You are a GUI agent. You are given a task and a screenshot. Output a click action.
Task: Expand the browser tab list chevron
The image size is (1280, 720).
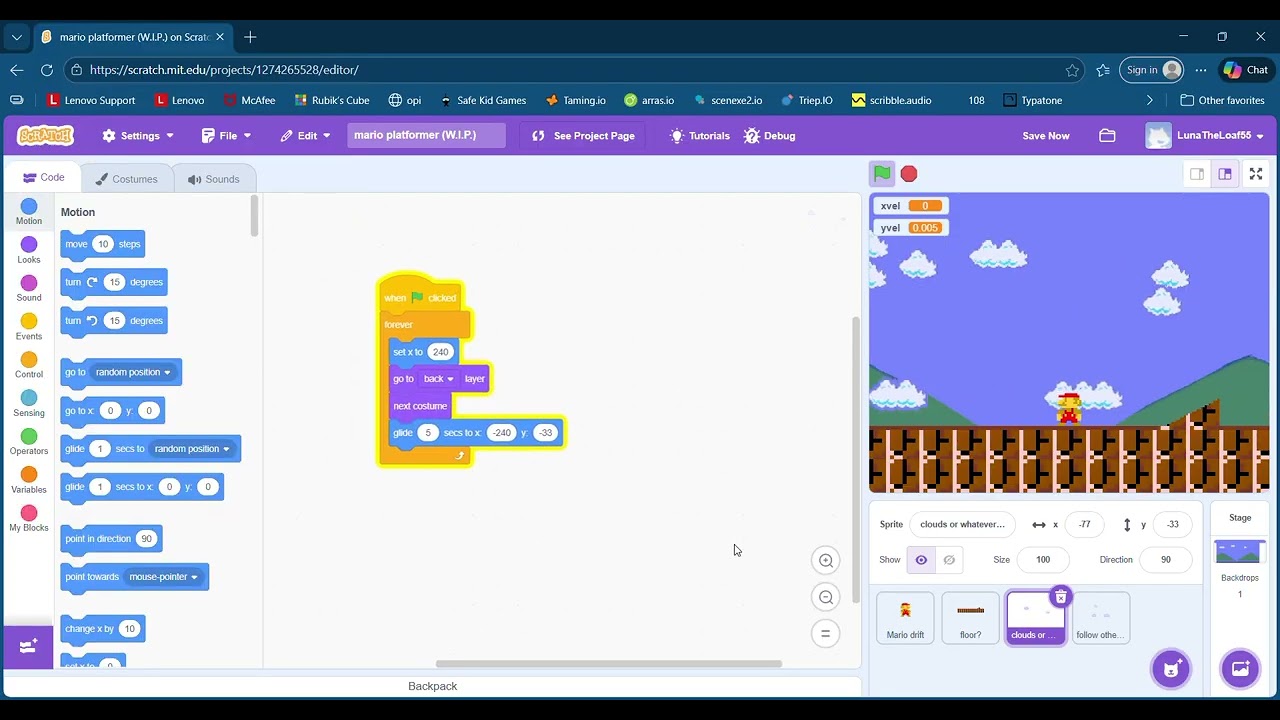tap(17, 37)
